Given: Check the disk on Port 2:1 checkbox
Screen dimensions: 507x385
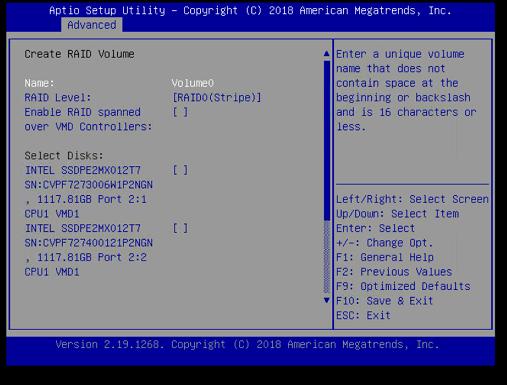Looking at the screenshot, I should [180, 170].
